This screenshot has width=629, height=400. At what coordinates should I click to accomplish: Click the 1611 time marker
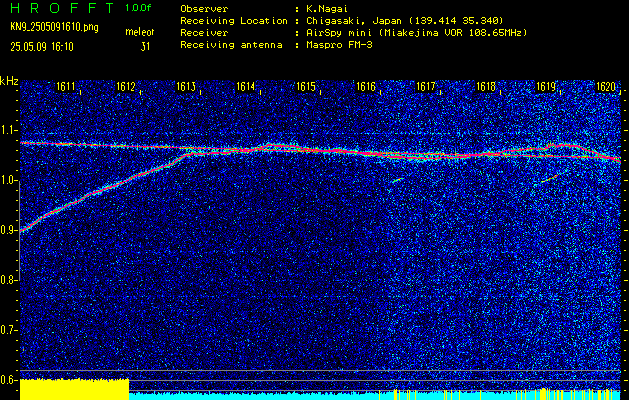point(65,86)
